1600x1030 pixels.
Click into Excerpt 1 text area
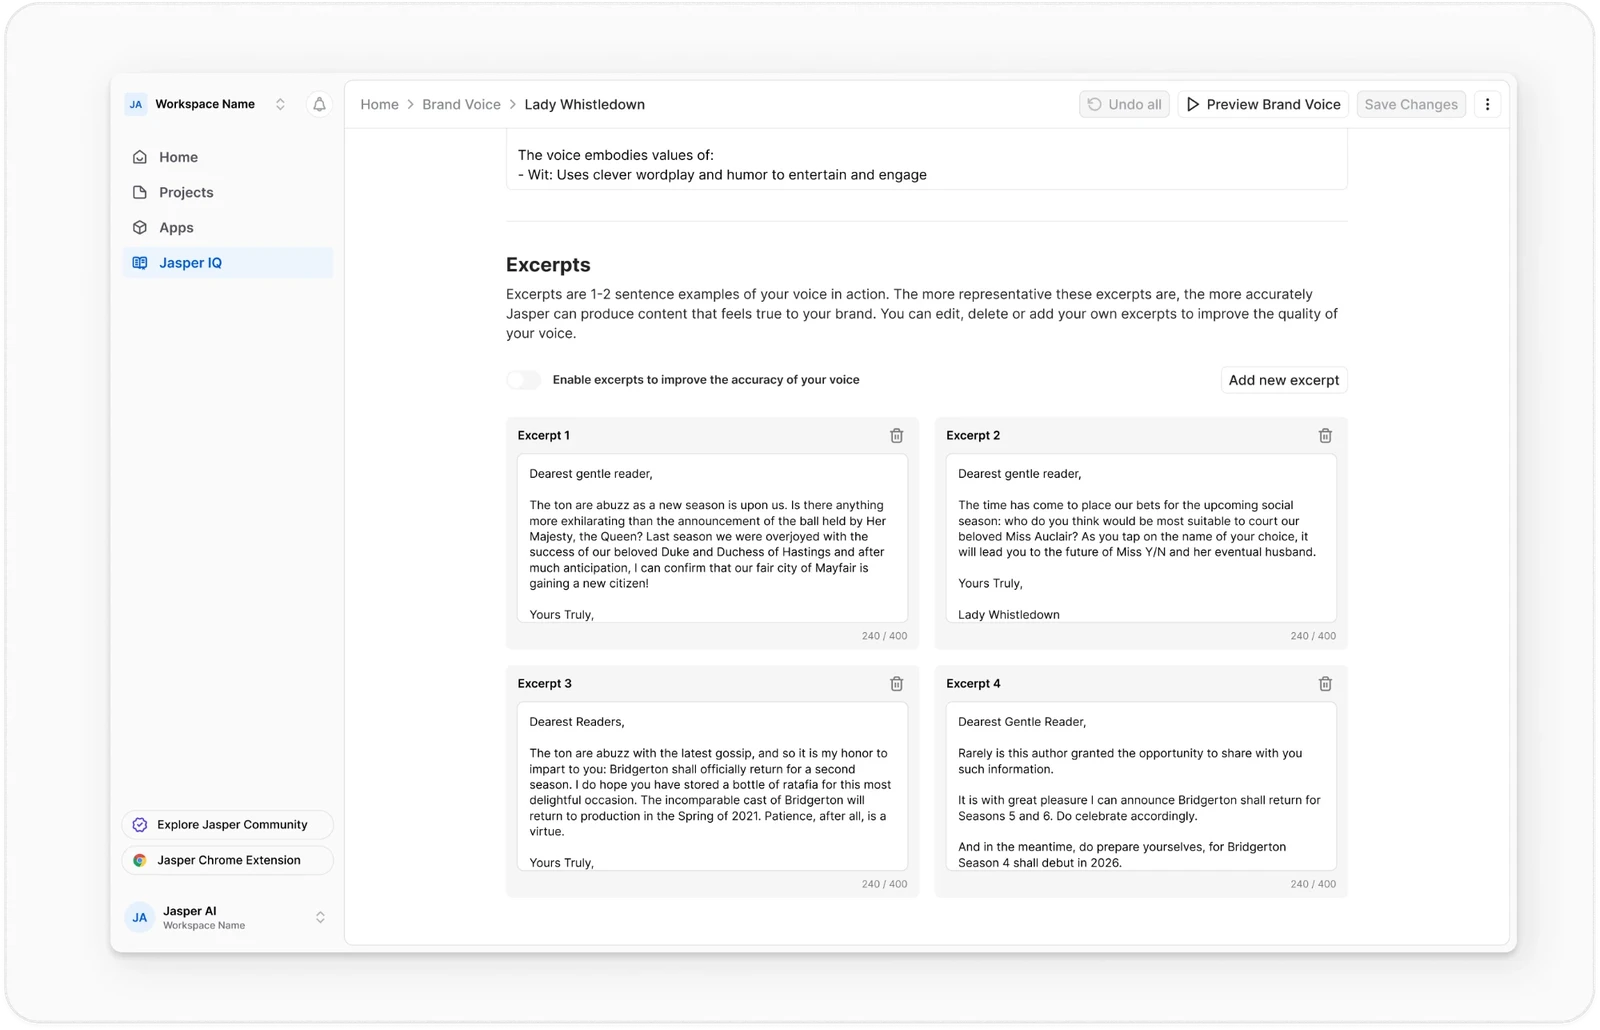tap(712, 538)
